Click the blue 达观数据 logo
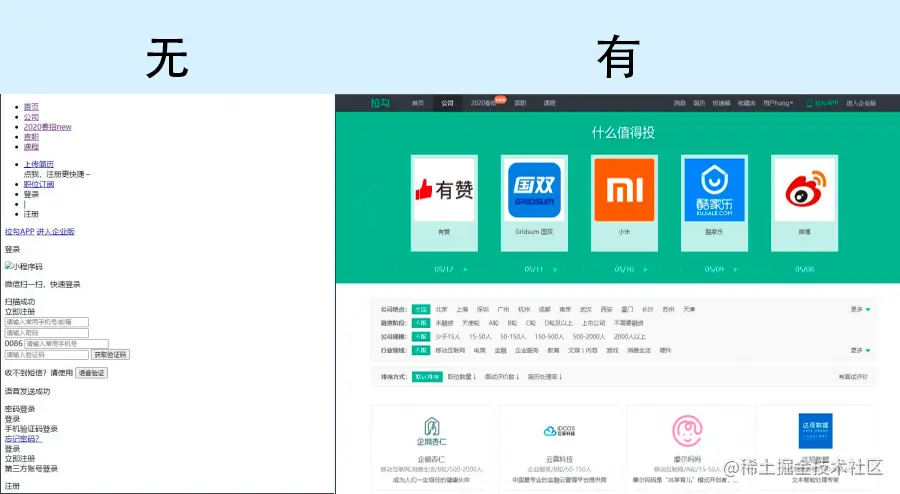 click(x=815, y=431)
